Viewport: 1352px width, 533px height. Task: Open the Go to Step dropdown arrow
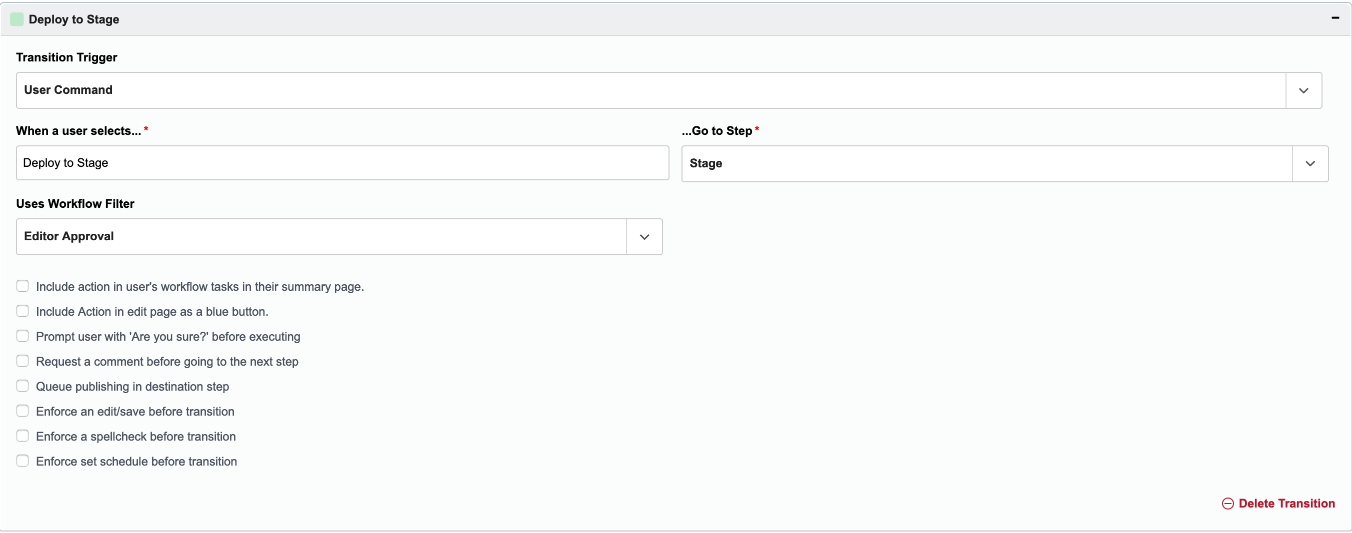[x=1310, y=164]
